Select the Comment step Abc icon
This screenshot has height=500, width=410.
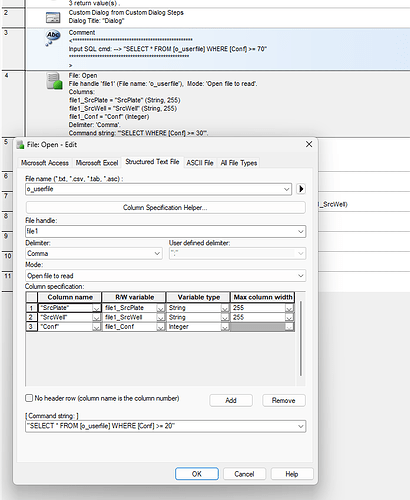[x=53, y=37]
